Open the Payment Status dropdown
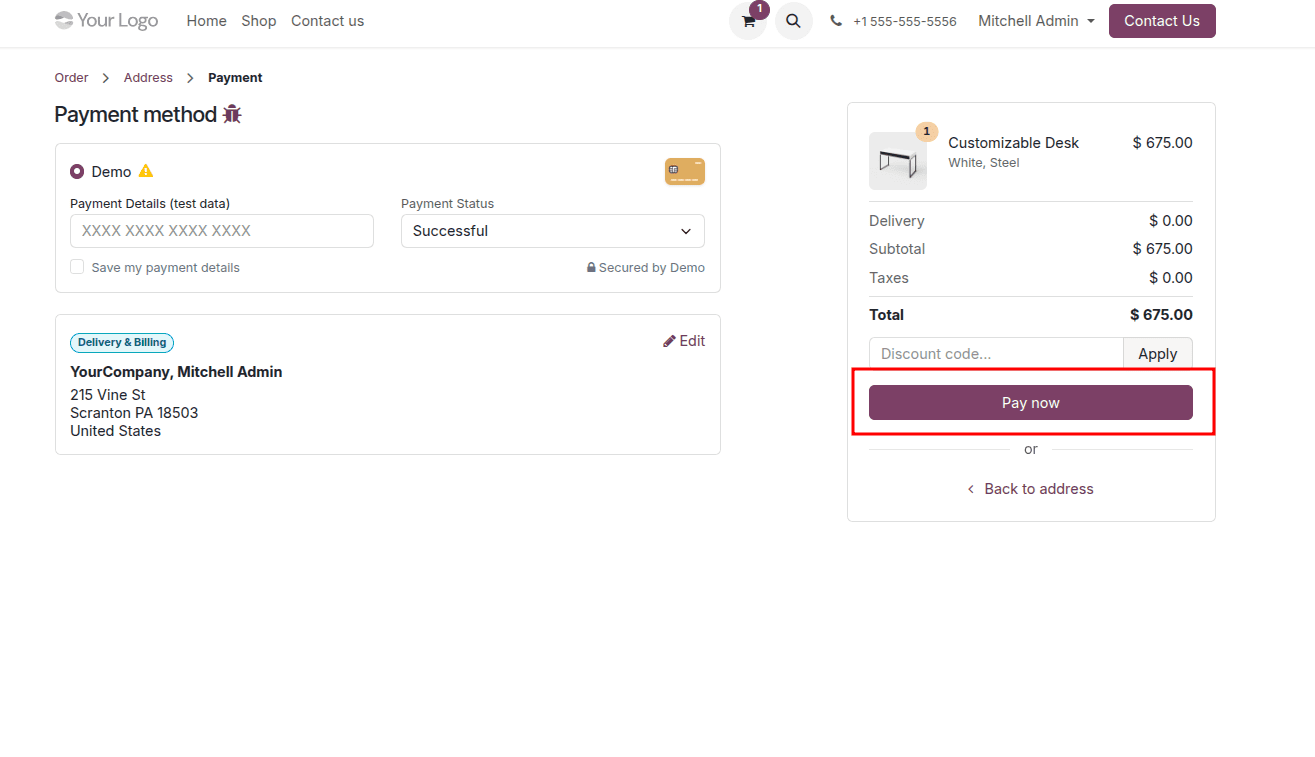 [x=553, y=231]
